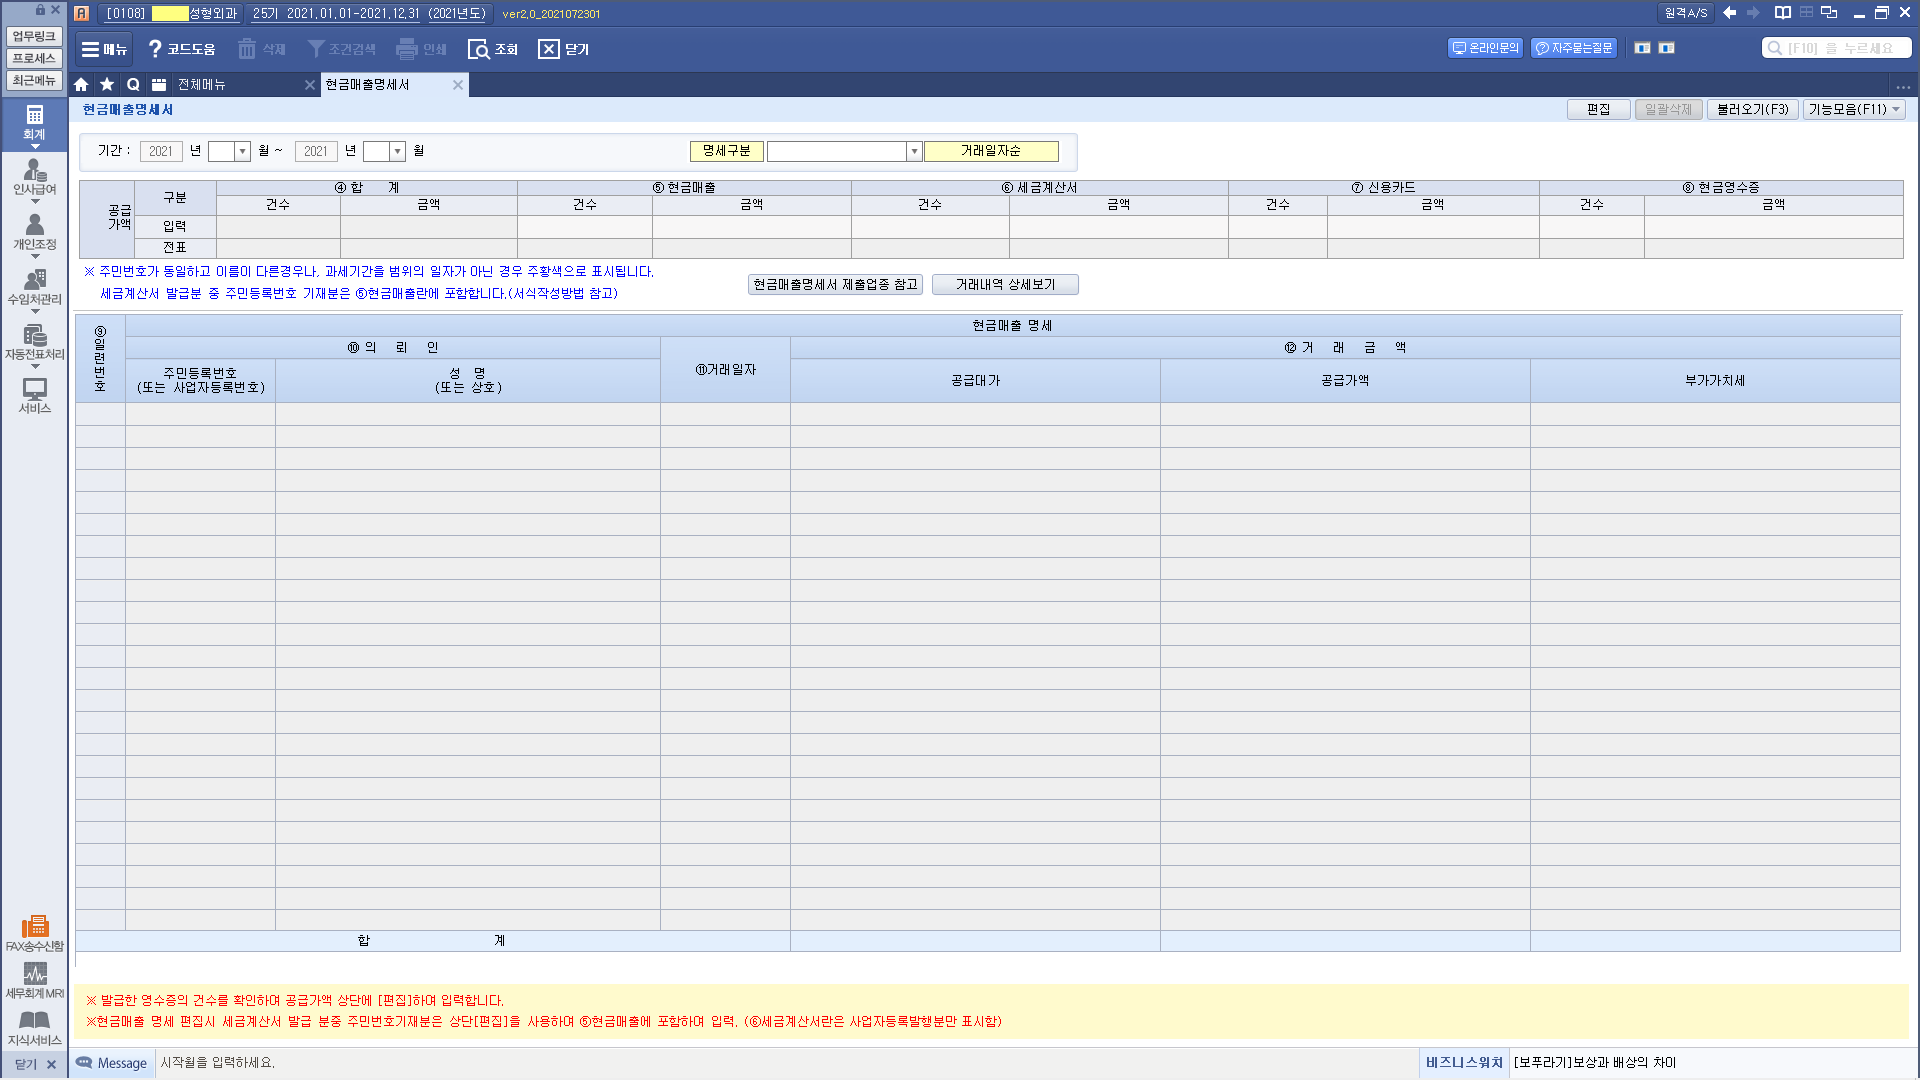Viewport: 1920px width, 1080px height.
Task: Expand the end month dropdown
Action: [x=397, y=151]
